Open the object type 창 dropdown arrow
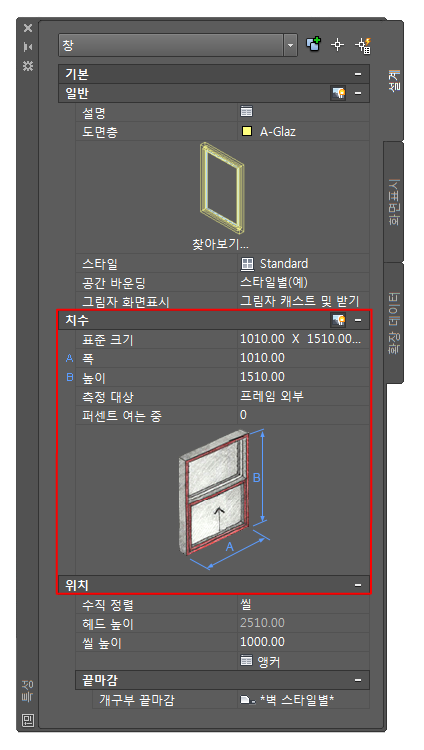The height and width of the screenshot is (750, 424). [x=290, y=46]
